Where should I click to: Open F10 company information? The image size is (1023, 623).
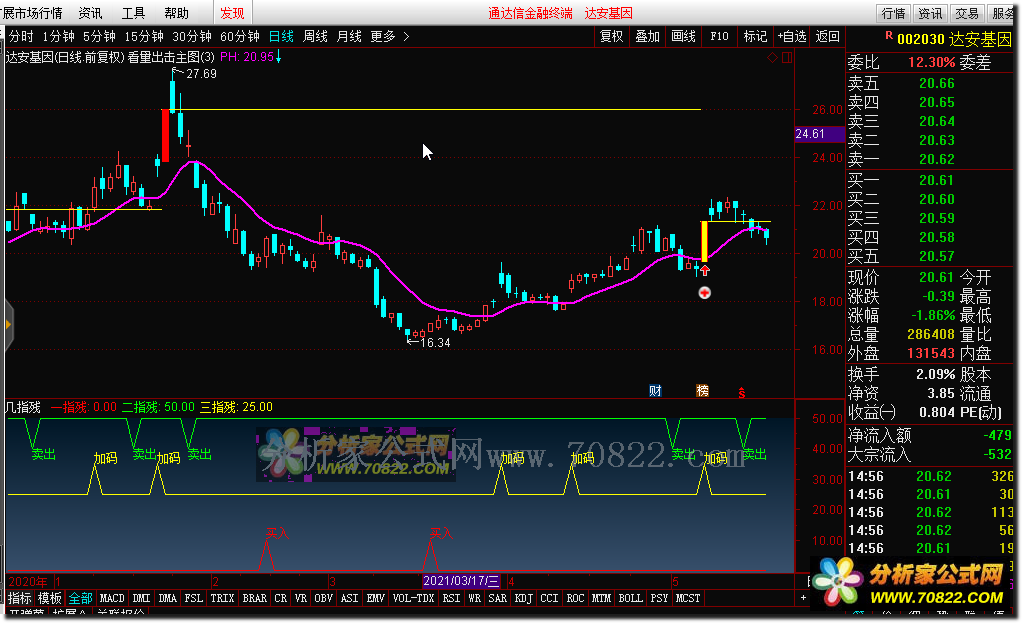pos(719,37)
